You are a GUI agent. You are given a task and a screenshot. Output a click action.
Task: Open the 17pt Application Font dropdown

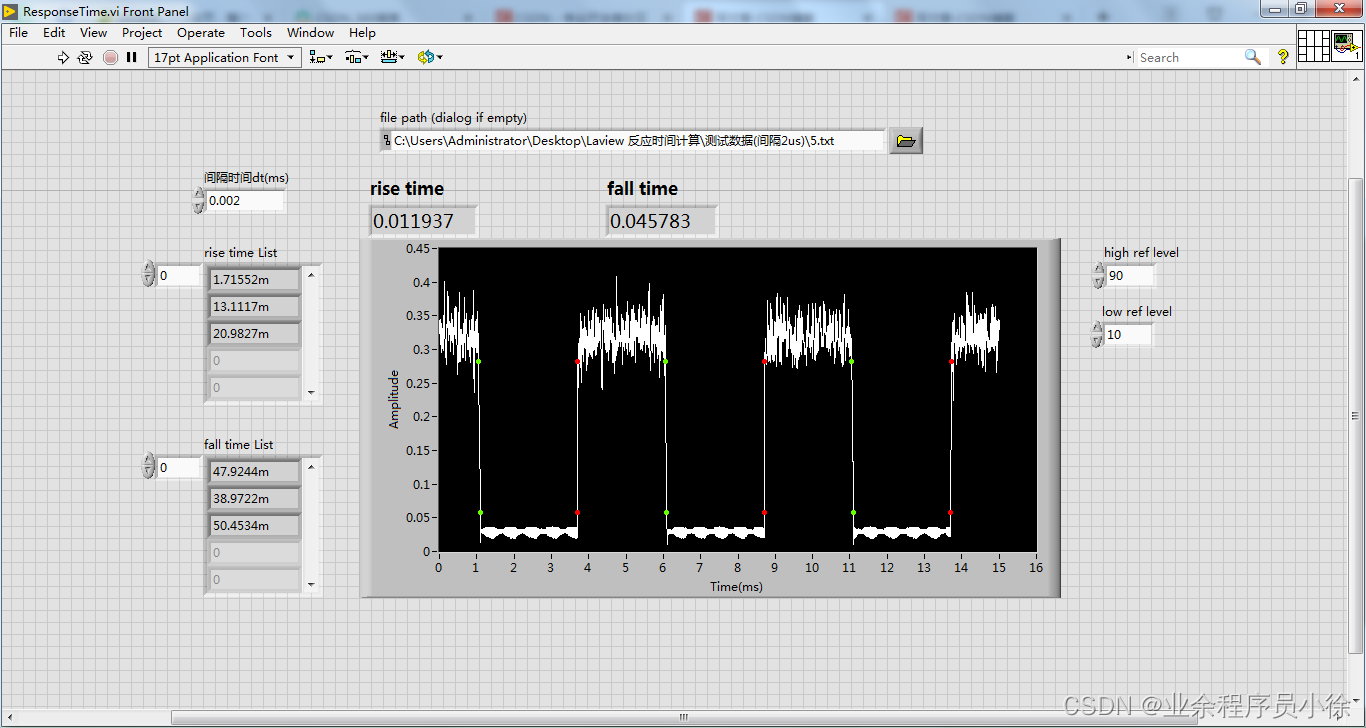(x=225, y=57)
